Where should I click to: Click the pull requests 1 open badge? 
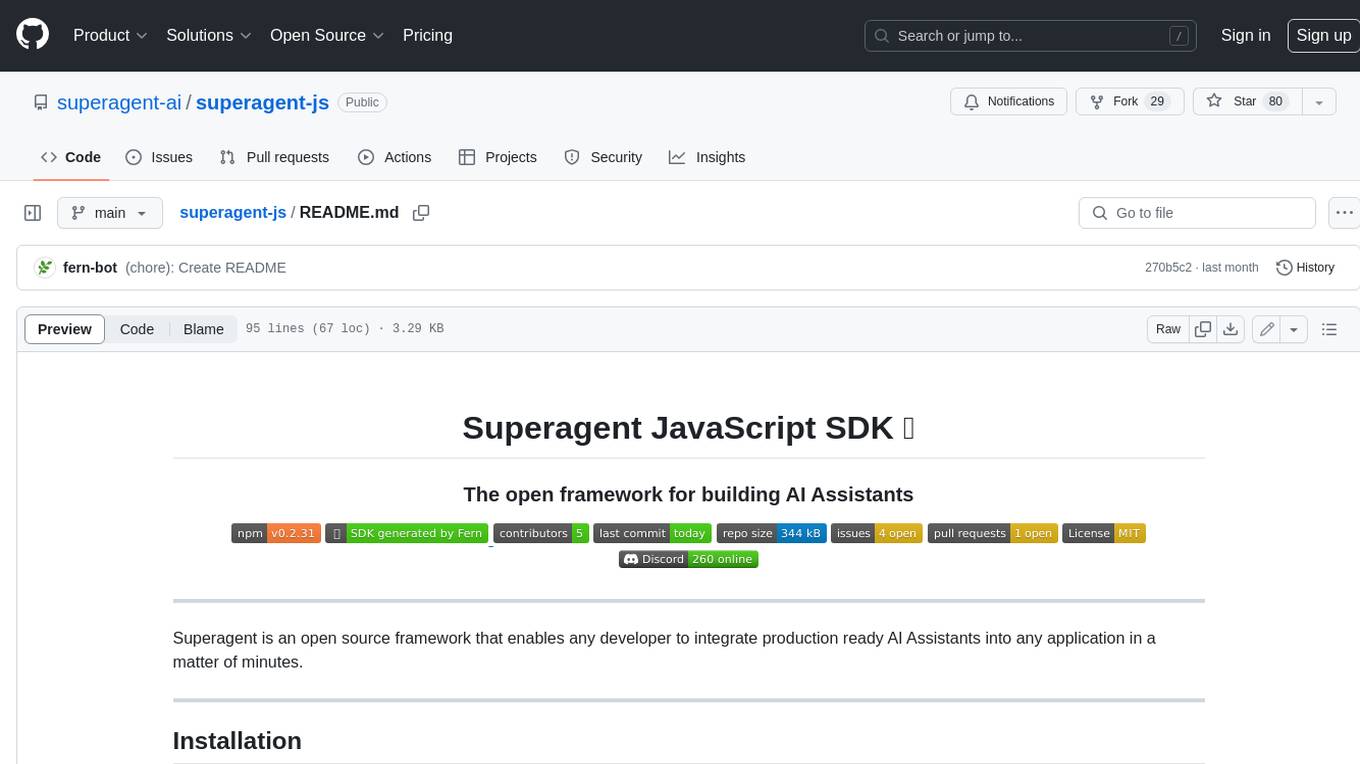993,533
